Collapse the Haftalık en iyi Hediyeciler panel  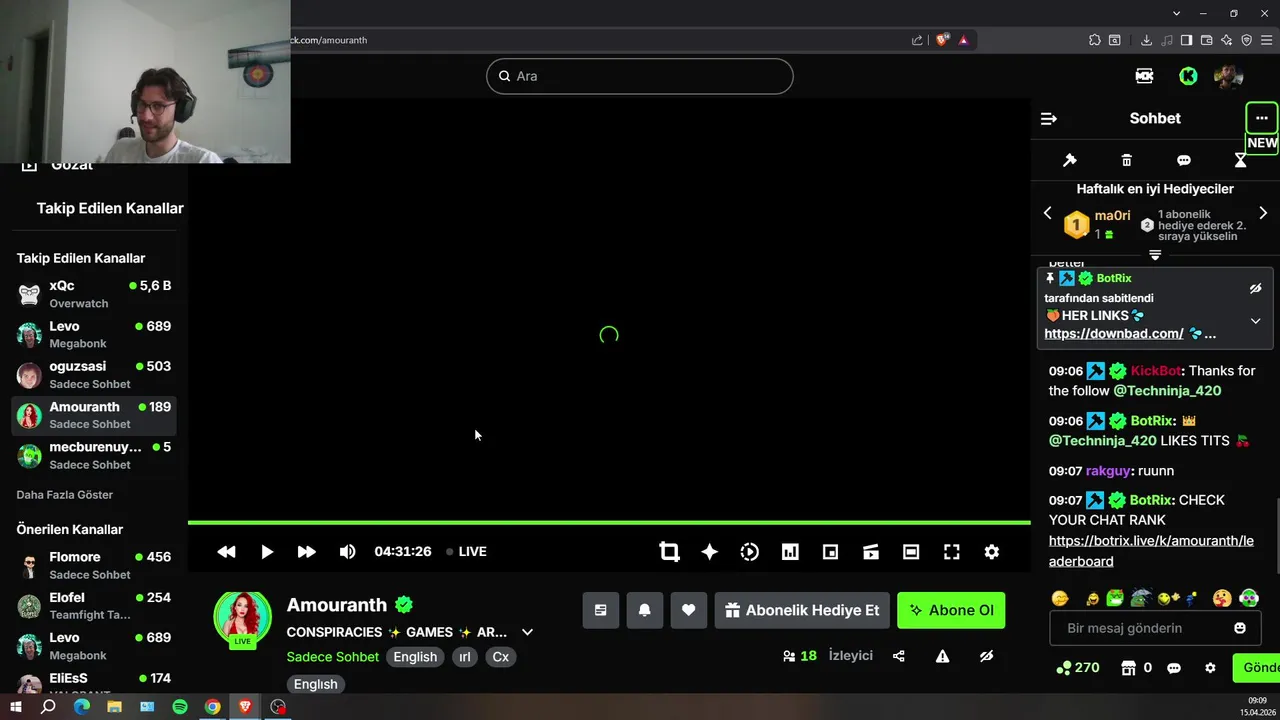point(1155,255)
